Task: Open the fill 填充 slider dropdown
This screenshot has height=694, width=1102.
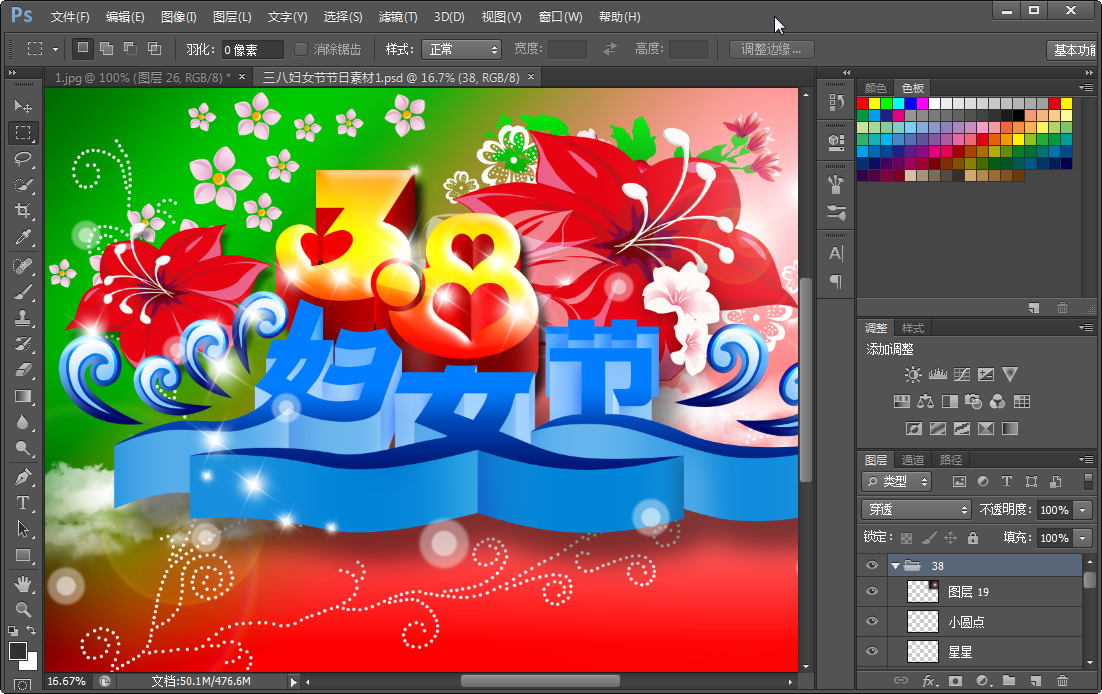Action: [x=1083, y=538]
